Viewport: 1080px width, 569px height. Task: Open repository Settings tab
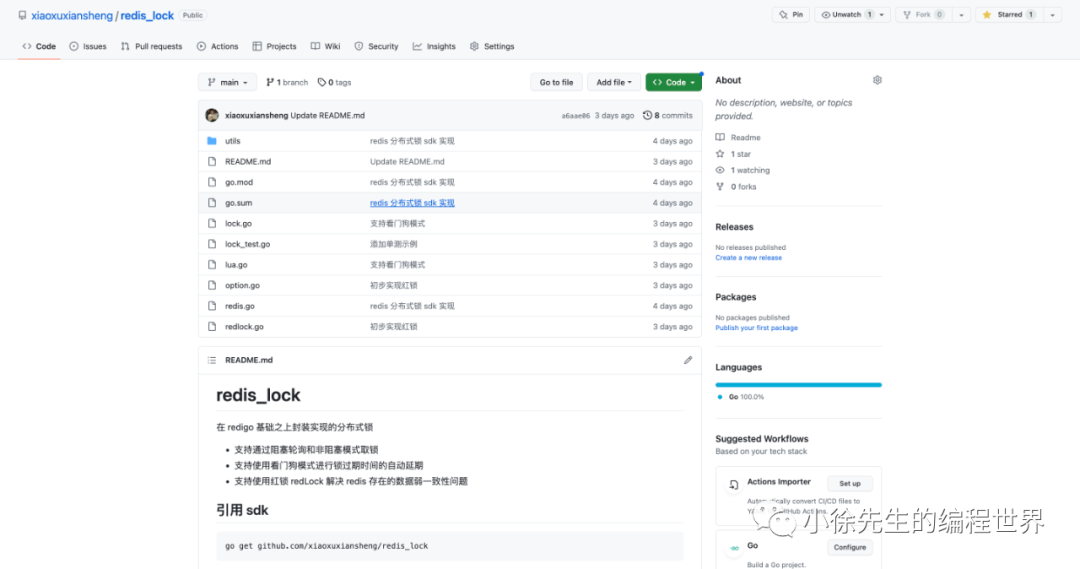[x=492, y=46]
